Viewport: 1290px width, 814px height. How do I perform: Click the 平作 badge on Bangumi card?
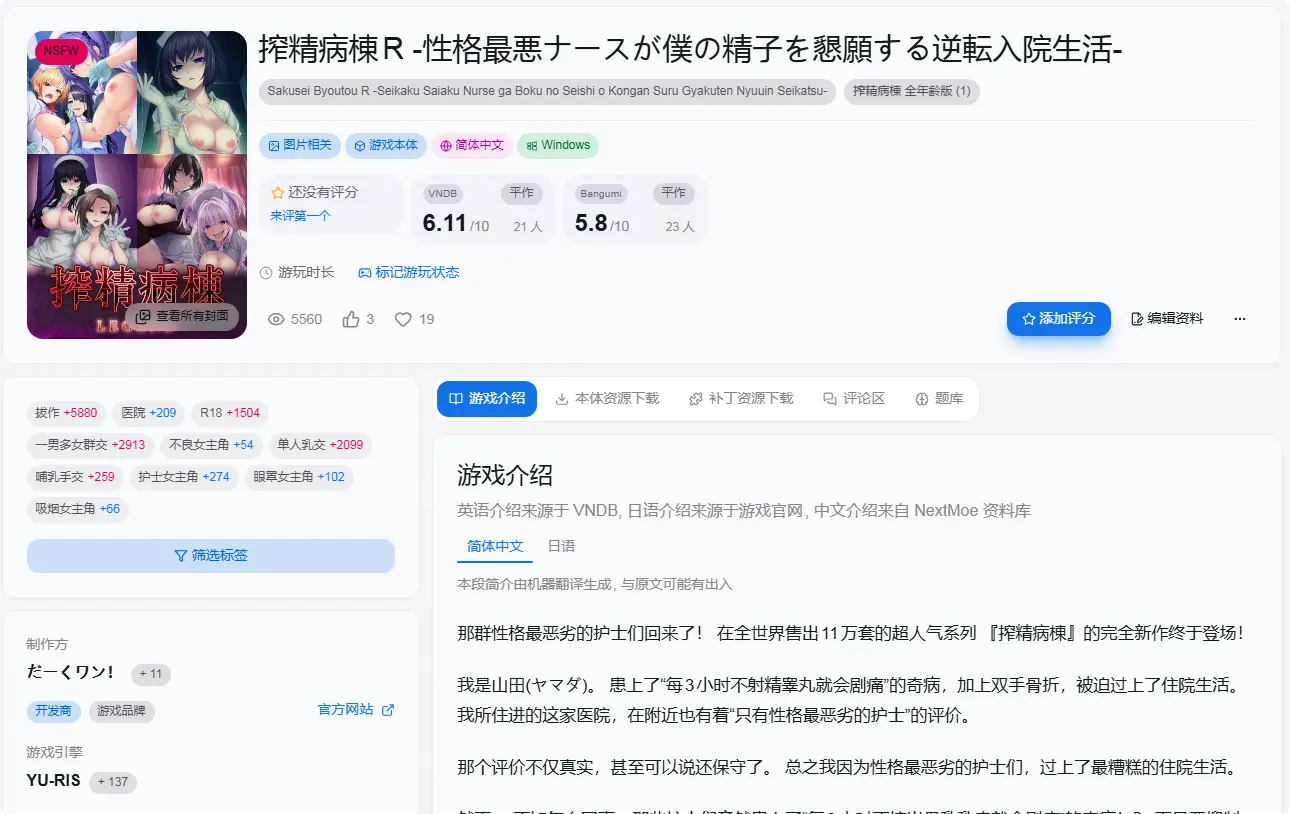(x=674, y=193)
